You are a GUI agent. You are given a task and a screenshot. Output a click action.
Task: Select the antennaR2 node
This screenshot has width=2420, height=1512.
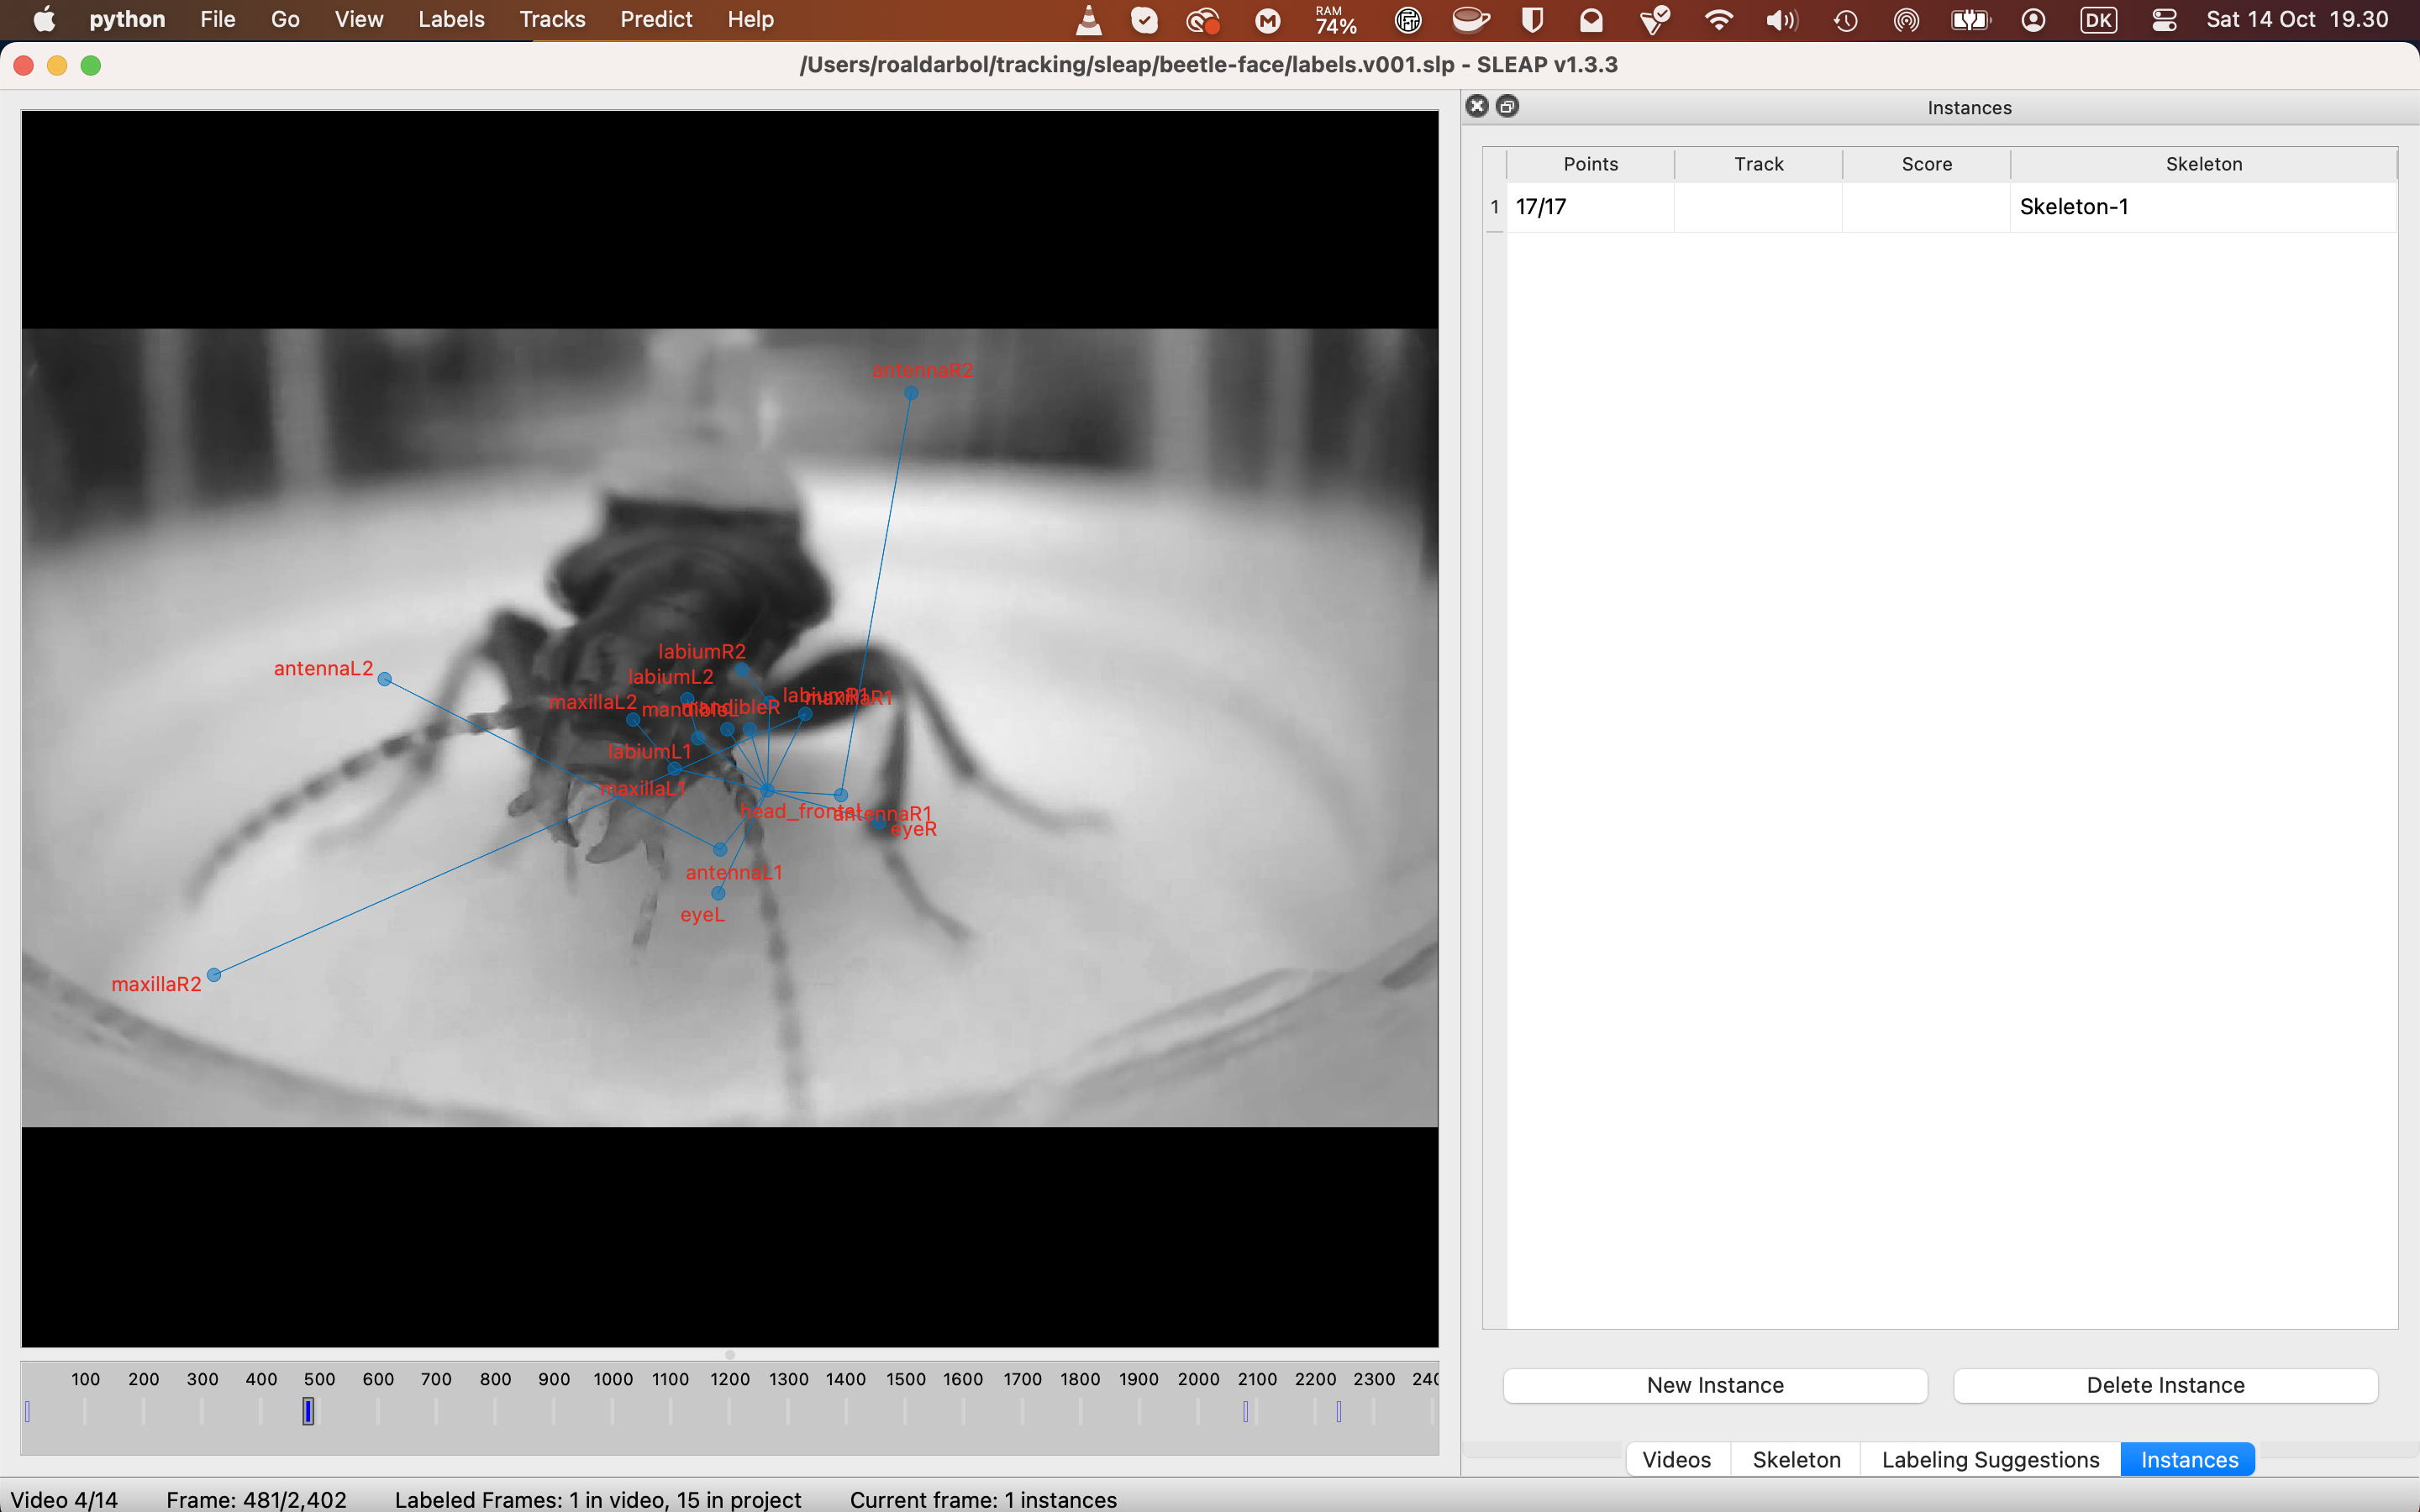click(x=911, y=393)
